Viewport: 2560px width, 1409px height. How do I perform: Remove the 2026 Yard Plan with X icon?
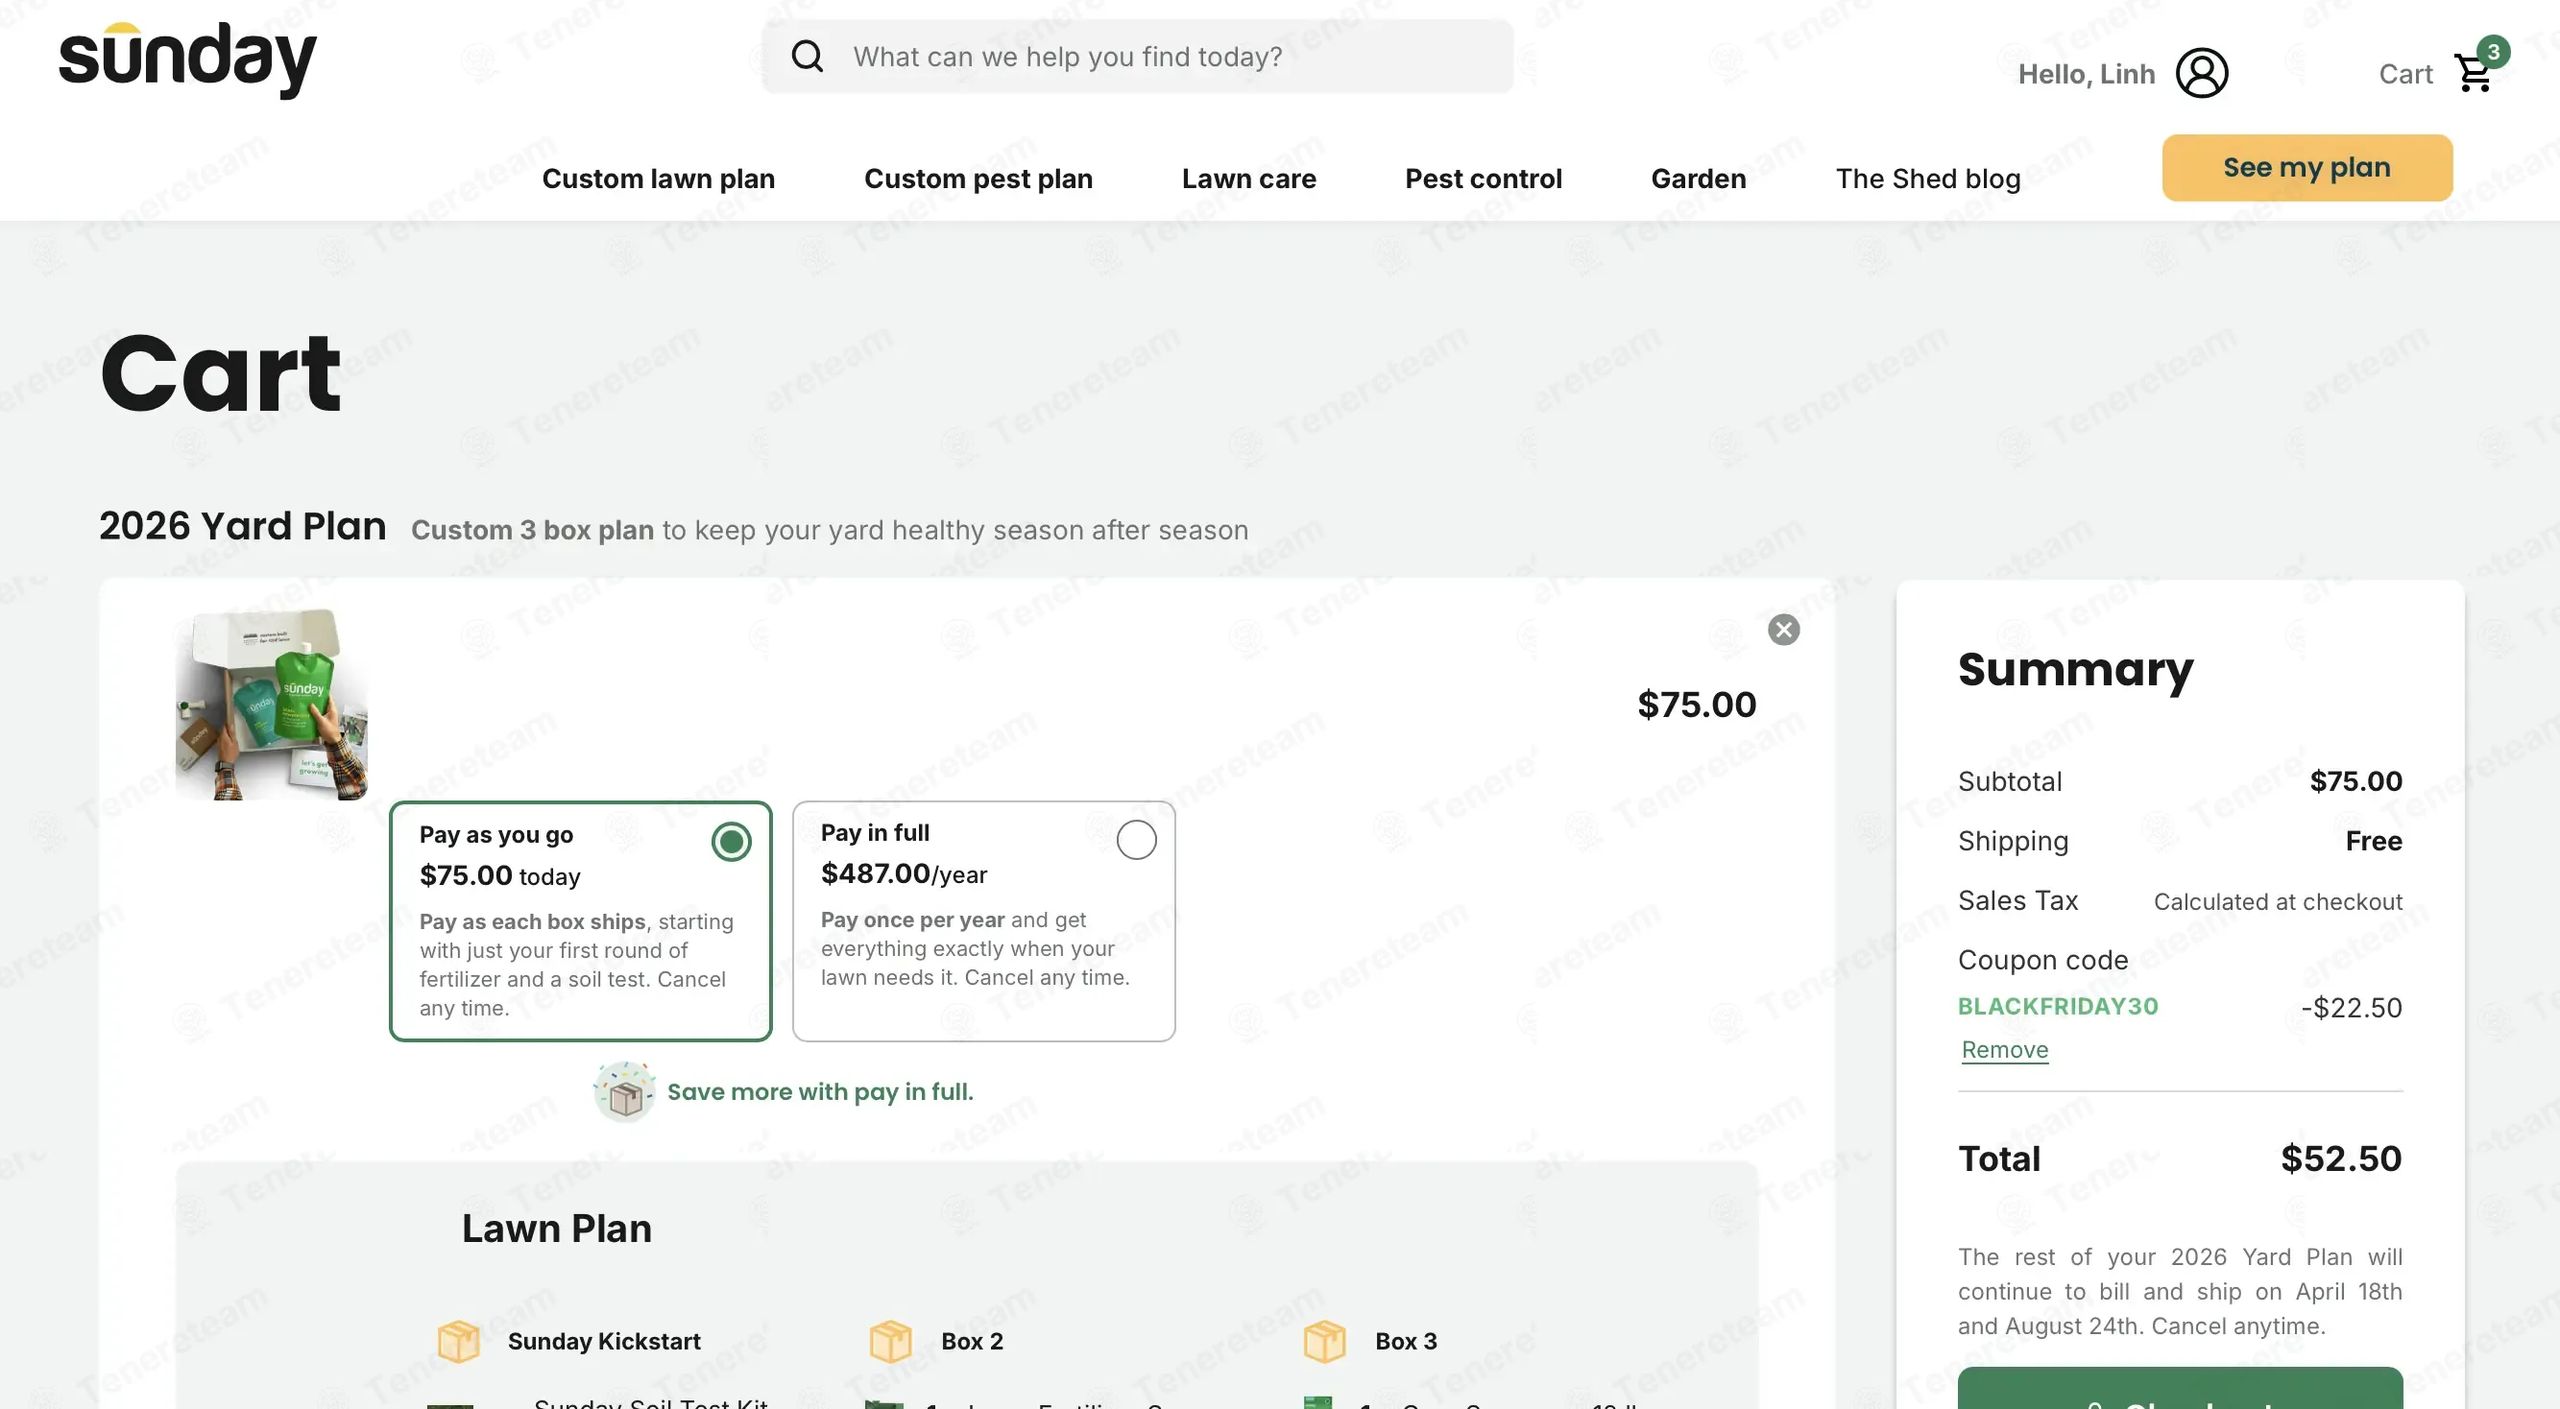pos(1784,630)
